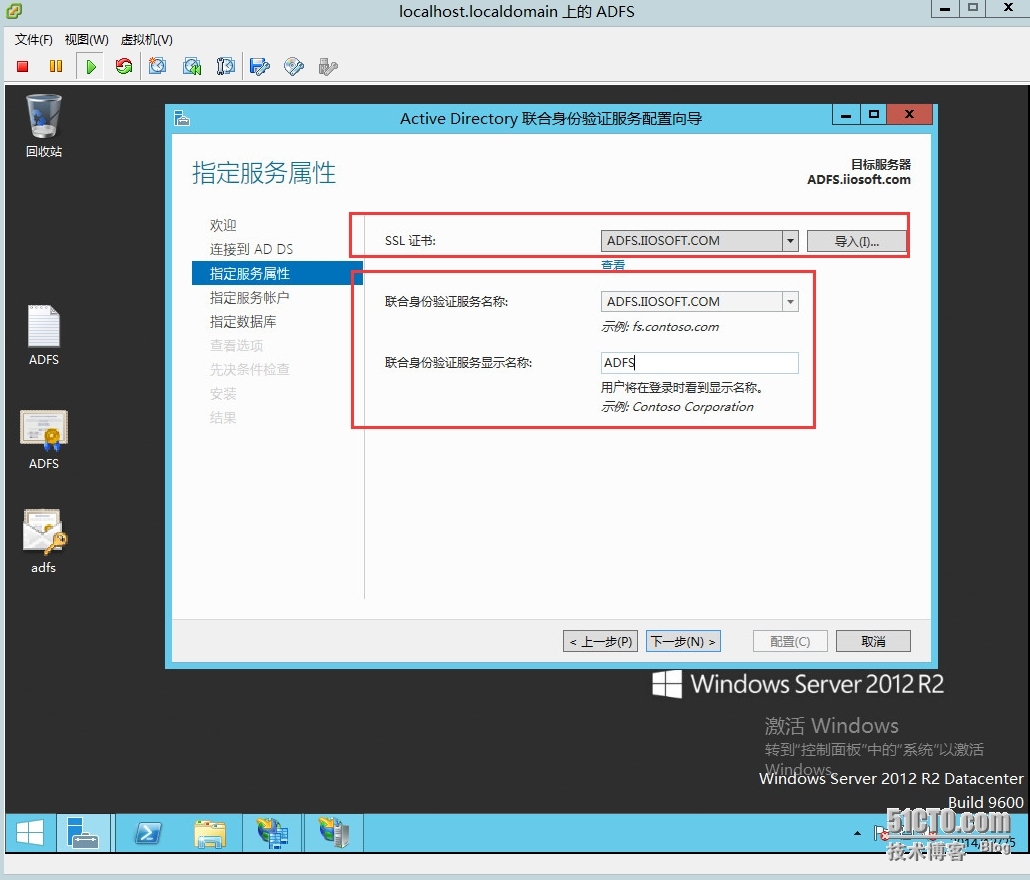Image resolution: width=1030 pixels, height=880 pixels.
Task: Select the 结果 wizard step
Action: [x=223, y=417]
